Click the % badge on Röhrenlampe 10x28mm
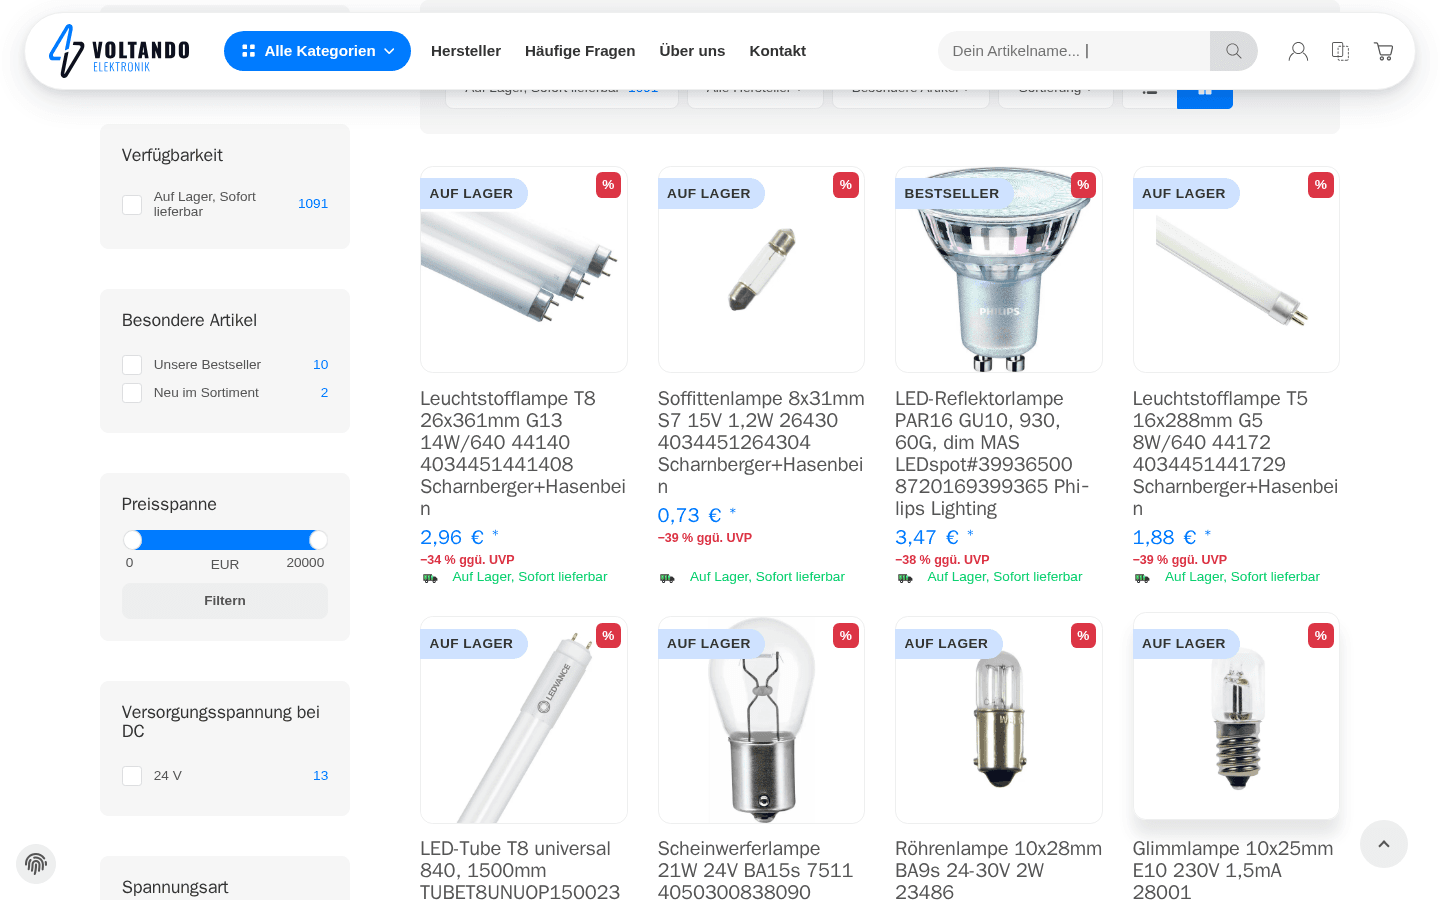 [1083, 636]
